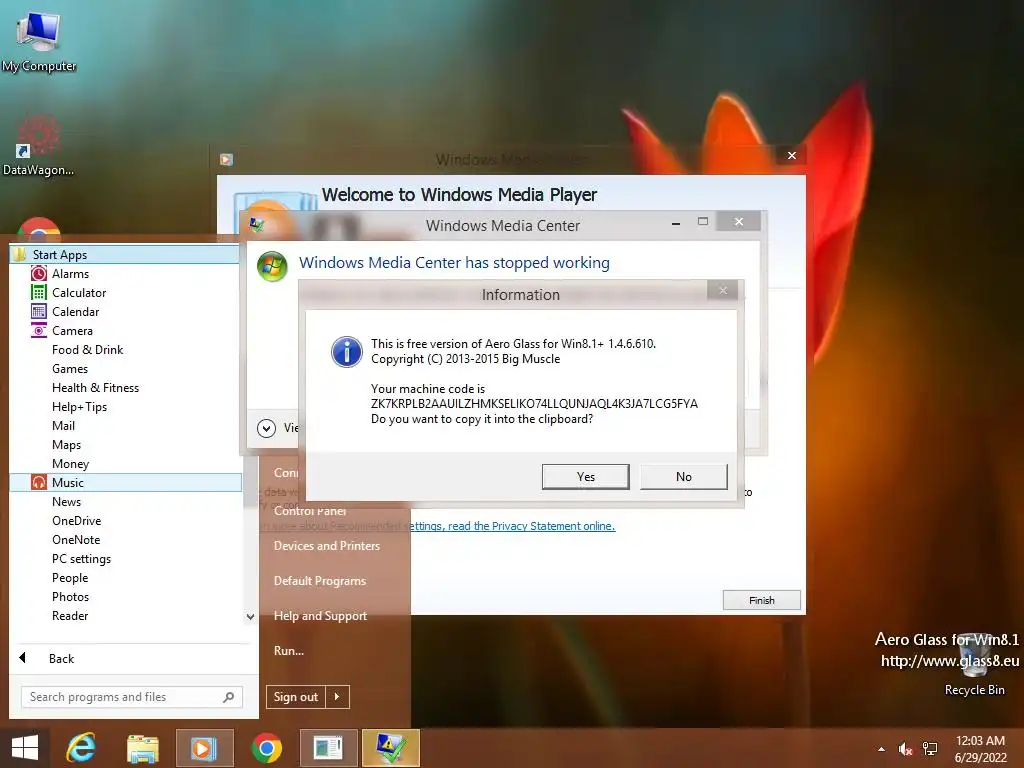Click Yes to copy machine code

pos(586,477)
